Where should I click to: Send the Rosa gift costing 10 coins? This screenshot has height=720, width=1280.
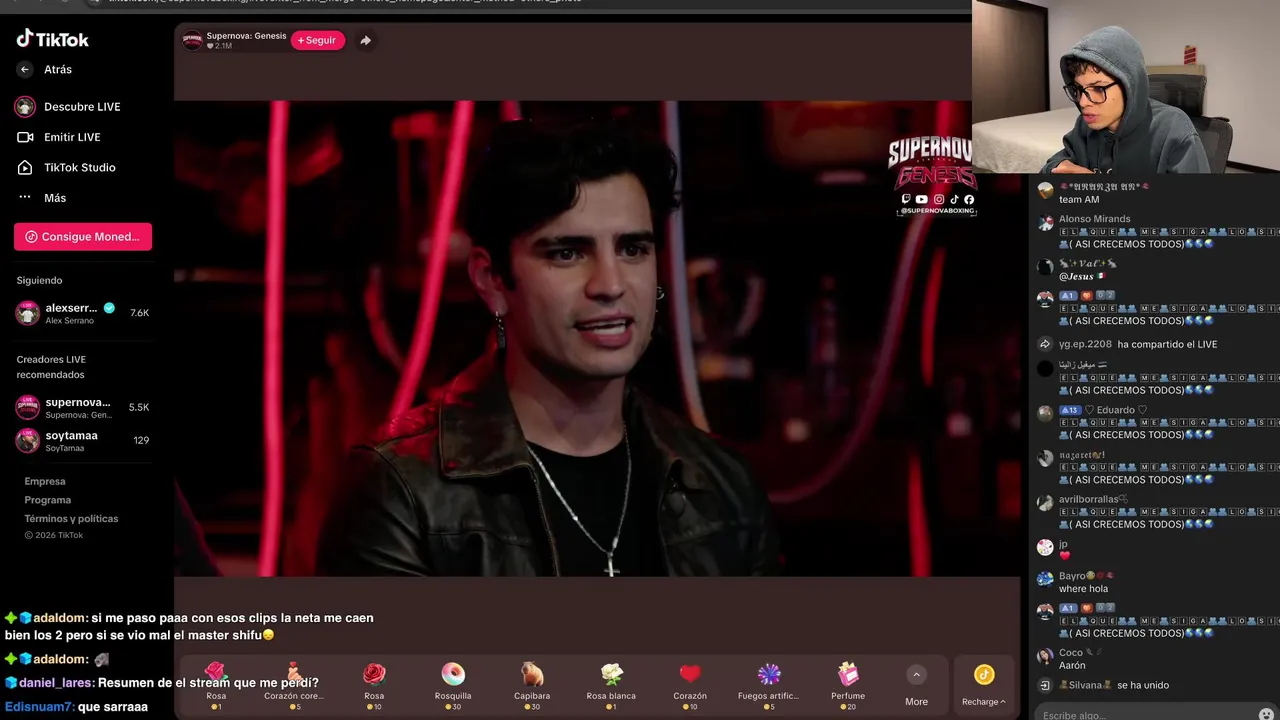pyautogui.click(x=374, y=685)
